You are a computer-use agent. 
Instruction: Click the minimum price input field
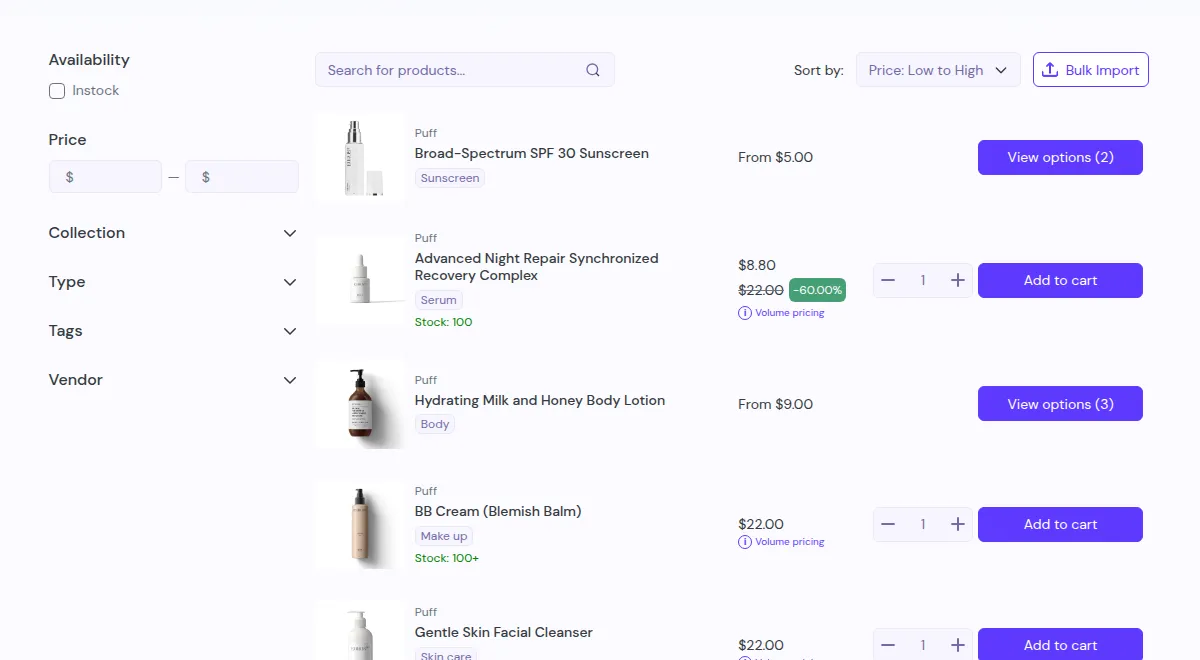click(105, 177)
